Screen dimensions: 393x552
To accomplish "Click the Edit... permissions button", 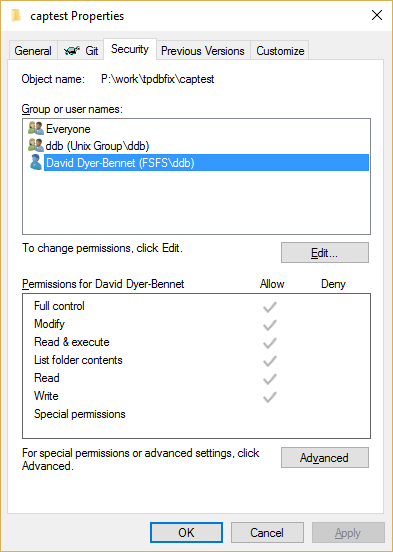I will tap(325, 252).
